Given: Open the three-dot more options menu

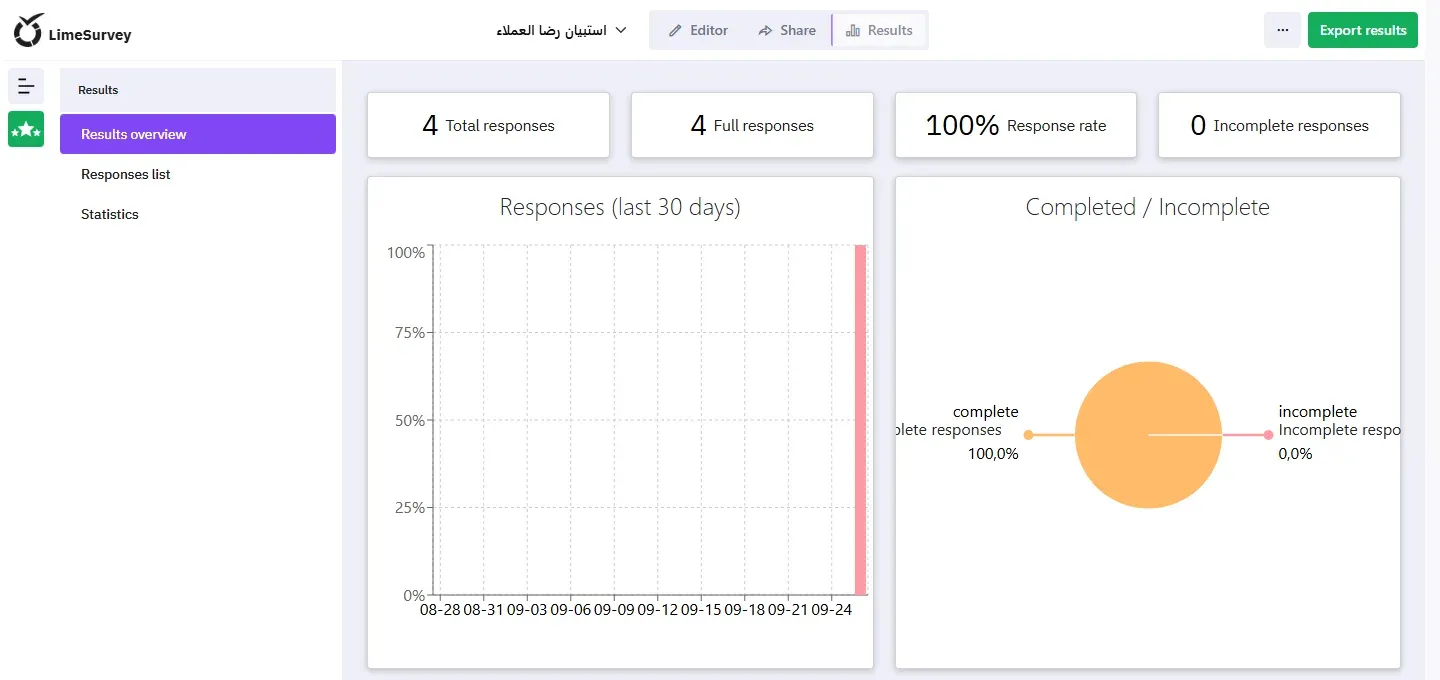Looking at the screenshot, I should point(1282,30).
